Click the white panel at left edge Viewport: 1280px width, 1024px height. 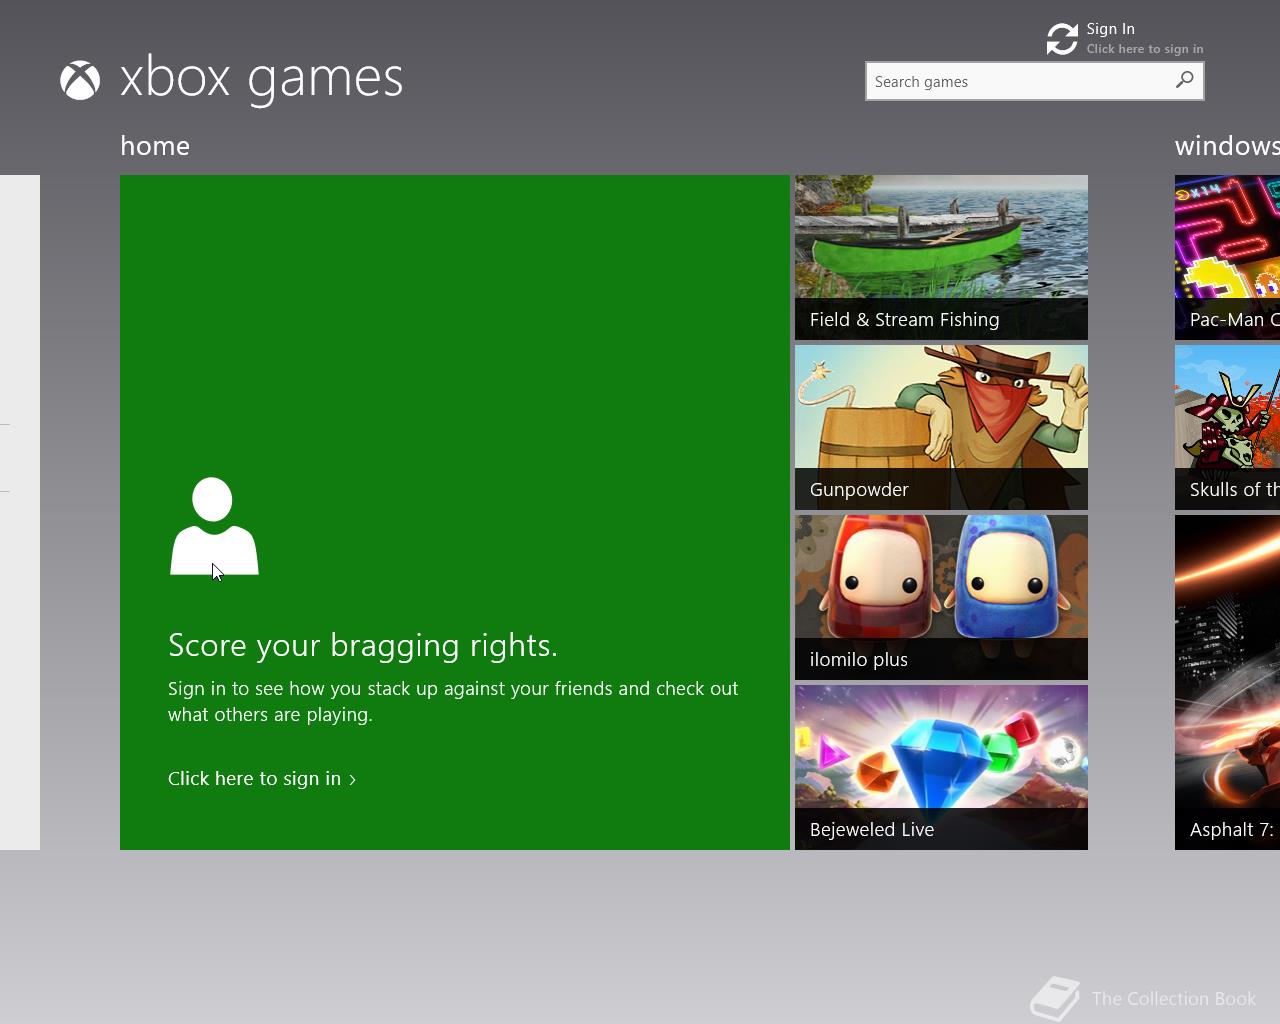20,512
